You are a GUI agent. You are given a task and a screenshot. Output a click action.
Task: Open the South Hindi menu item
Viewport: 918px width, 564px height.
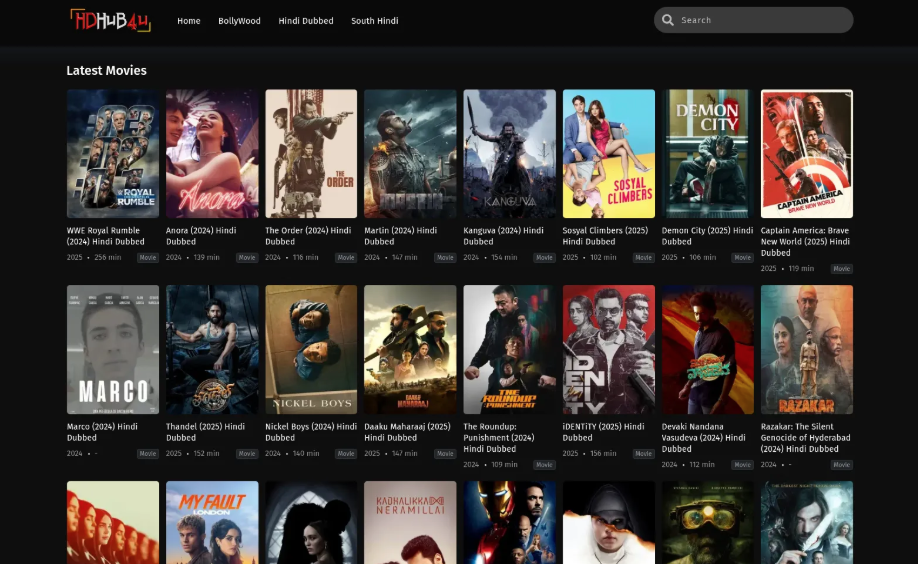[375, 20]
